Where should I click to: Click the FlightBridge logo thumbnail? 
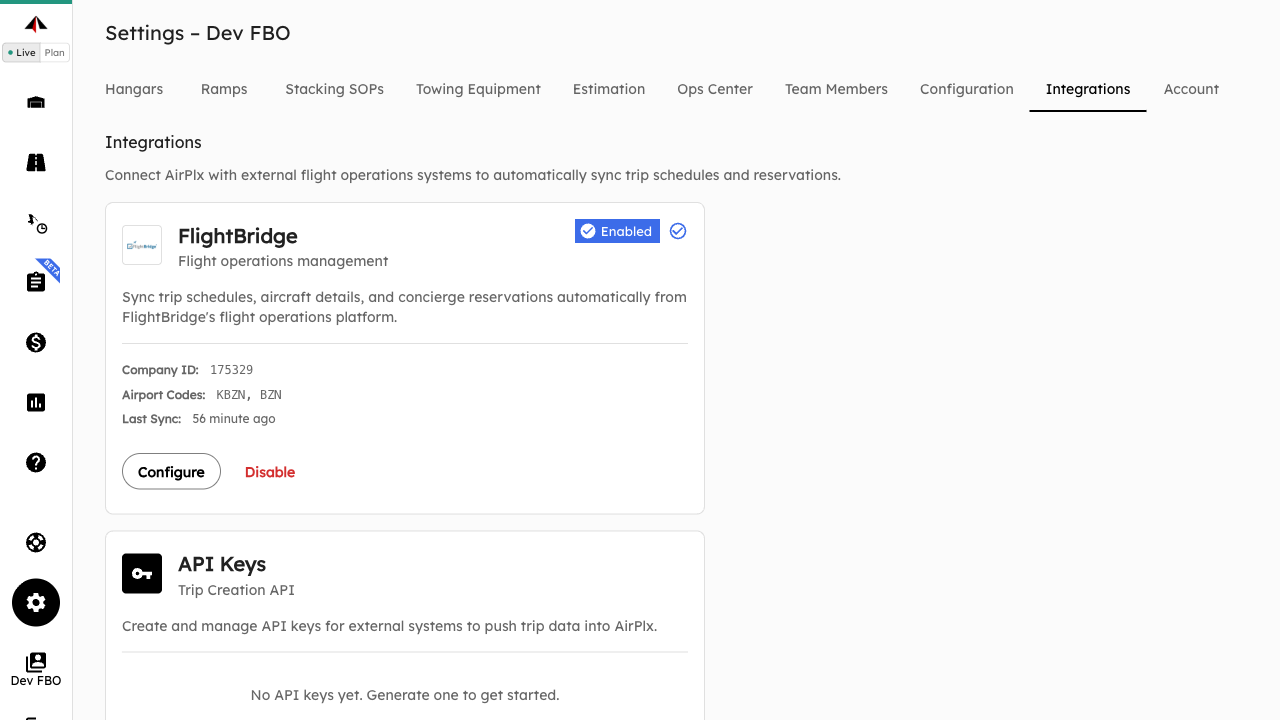(x=141, y=245)
